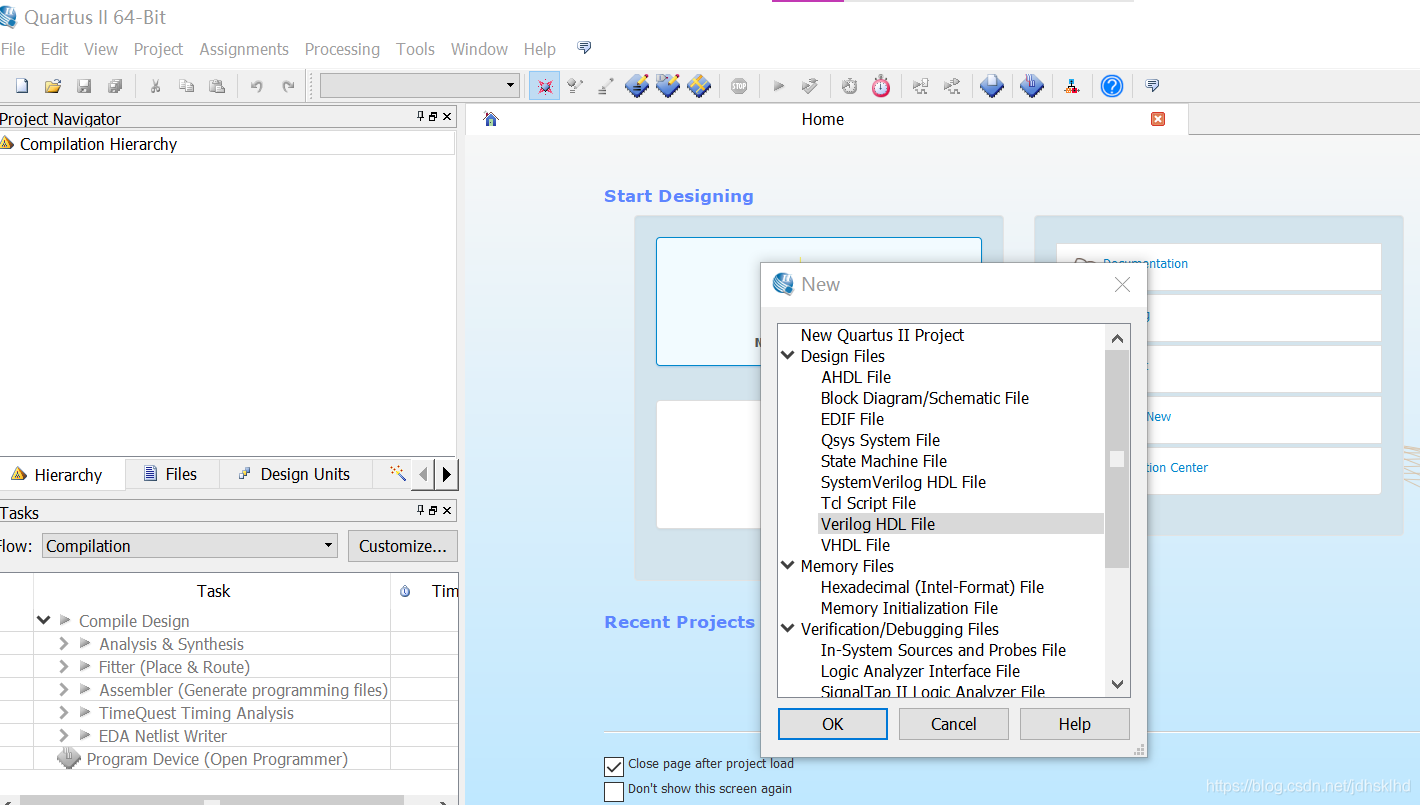Collapse the Compile Design task

(x=43, y=620)
